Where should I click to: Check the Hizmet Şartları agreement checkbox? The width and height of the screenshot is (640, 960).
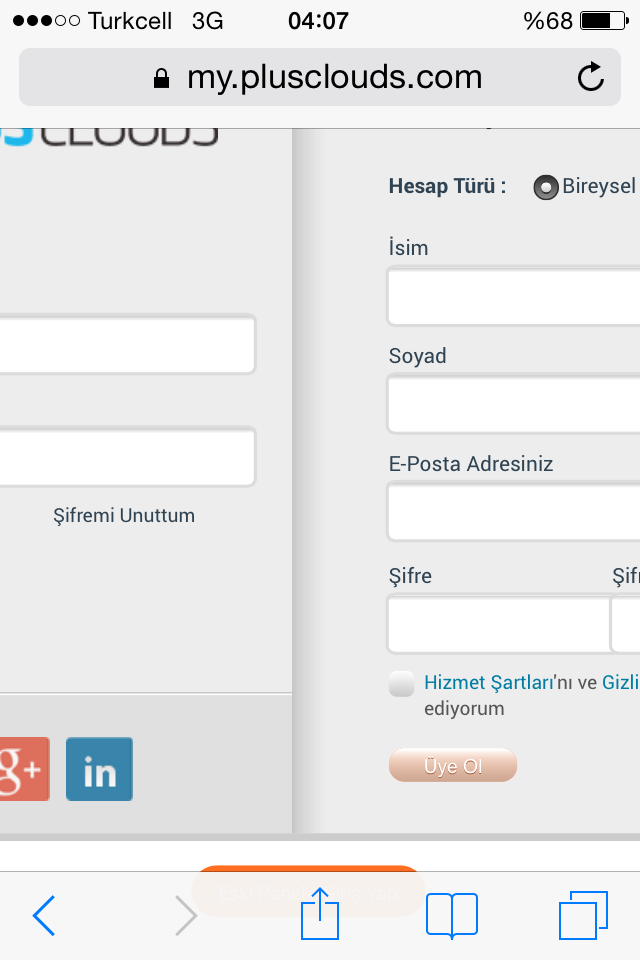[402, 684]
